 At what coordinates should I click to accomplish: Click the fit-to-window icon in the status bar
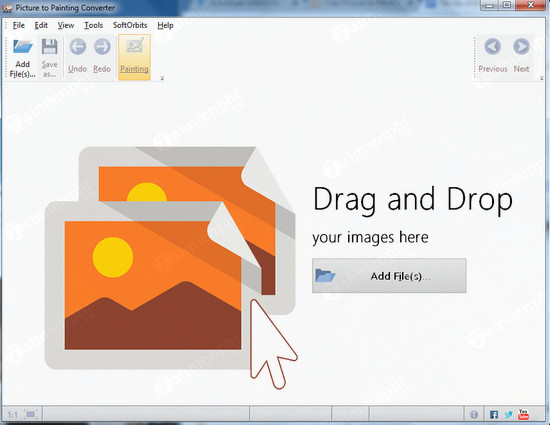pos(31,414)
